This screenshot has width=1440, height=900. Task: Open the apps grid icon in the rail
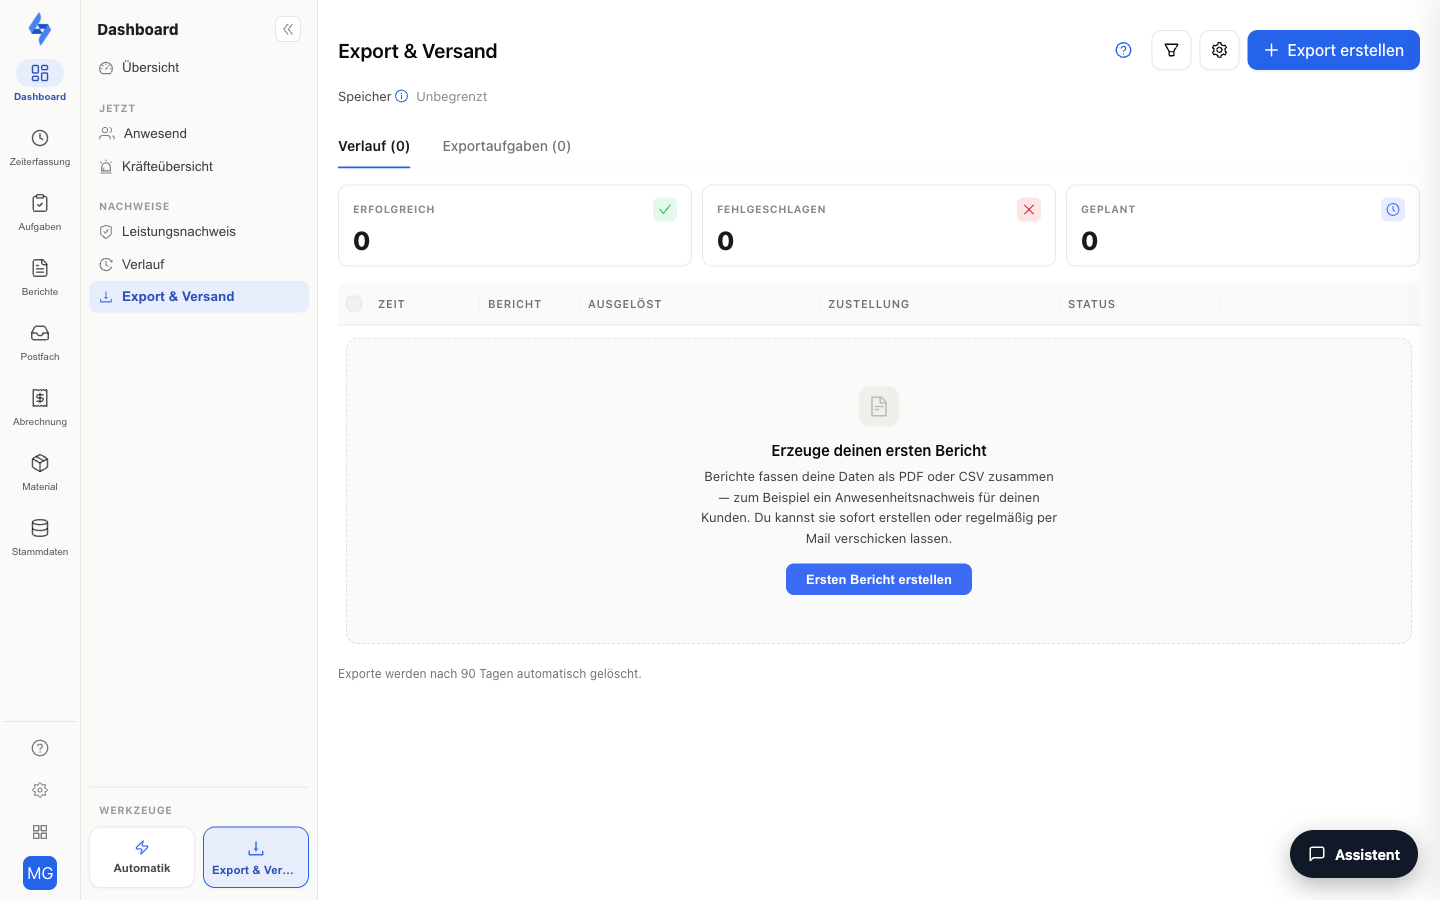(x=40, y=832)
